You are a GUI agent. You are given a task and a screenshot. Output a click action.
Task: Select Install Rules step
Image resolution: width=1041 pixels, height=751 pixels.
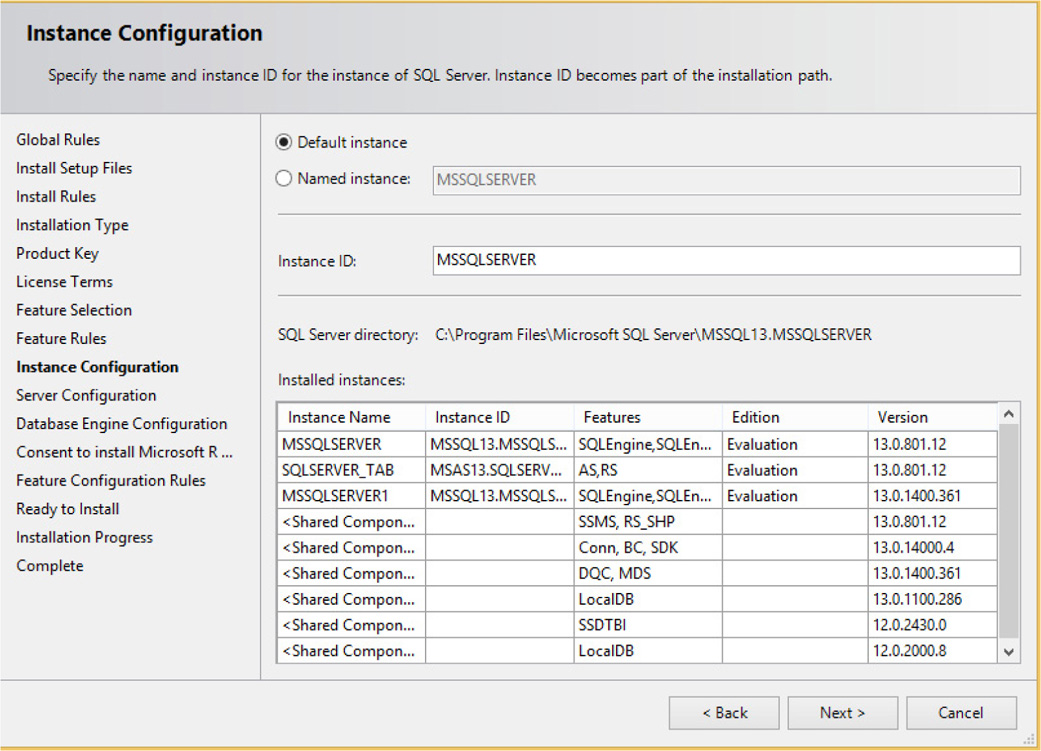(56, 197)
